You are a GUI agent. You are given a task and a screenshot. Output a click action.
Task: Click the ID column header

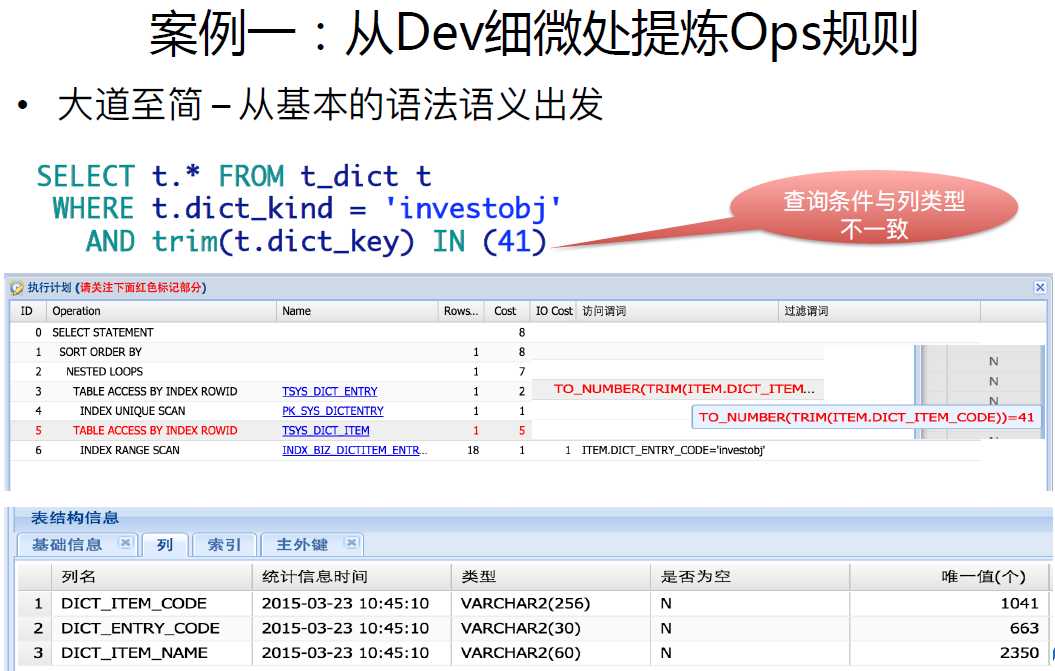[27, 311]
